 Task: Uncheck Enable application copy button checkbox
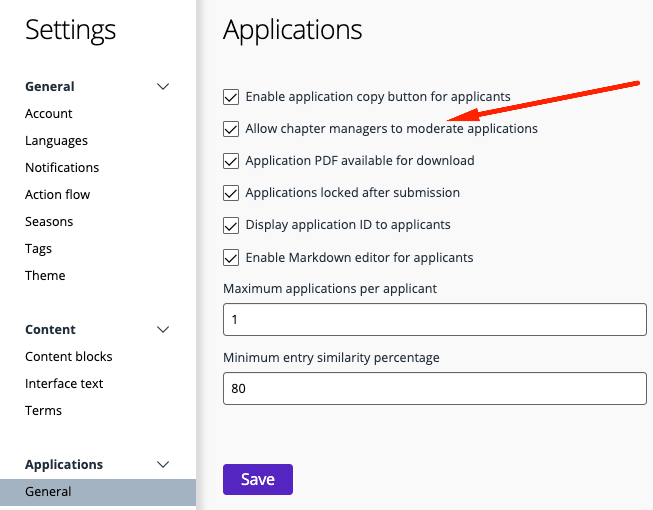231,97
